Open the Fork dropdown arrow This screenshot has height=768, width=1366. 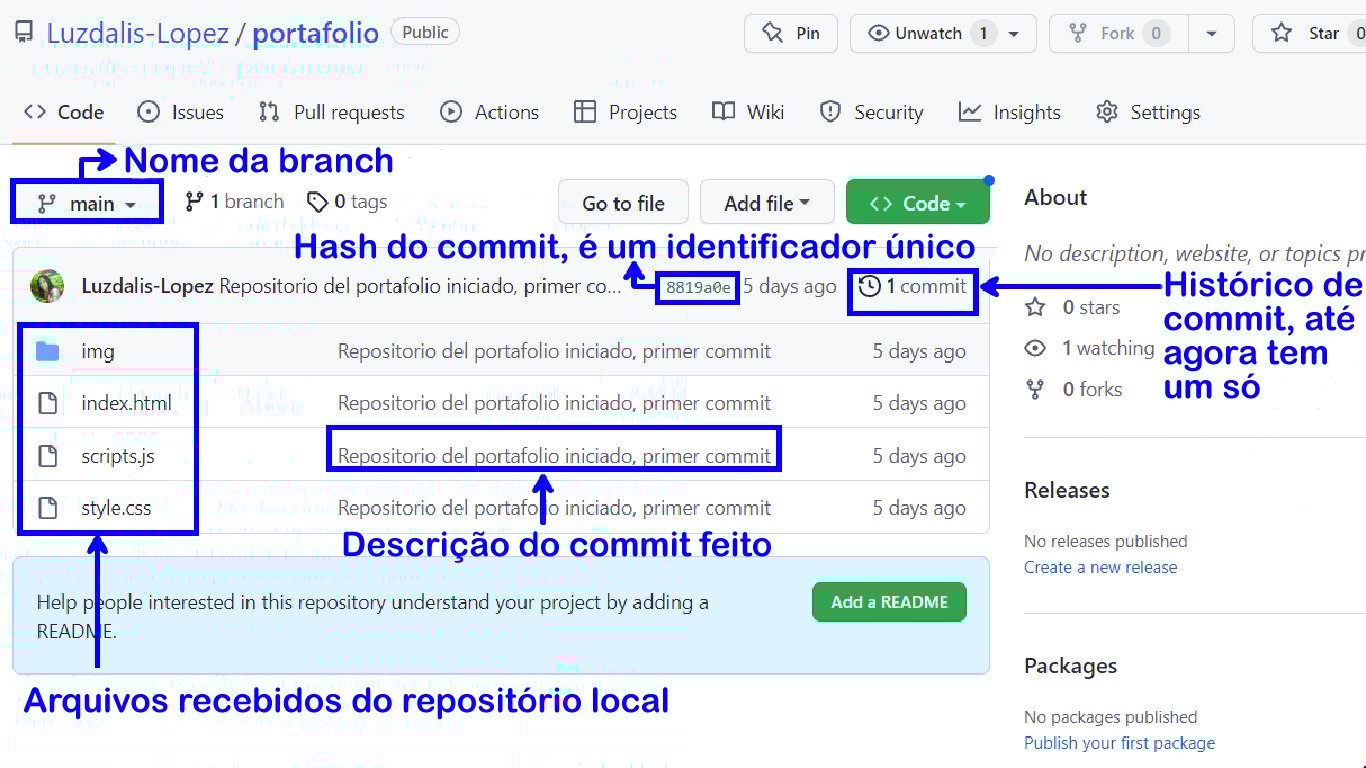tap(1212, 34)
